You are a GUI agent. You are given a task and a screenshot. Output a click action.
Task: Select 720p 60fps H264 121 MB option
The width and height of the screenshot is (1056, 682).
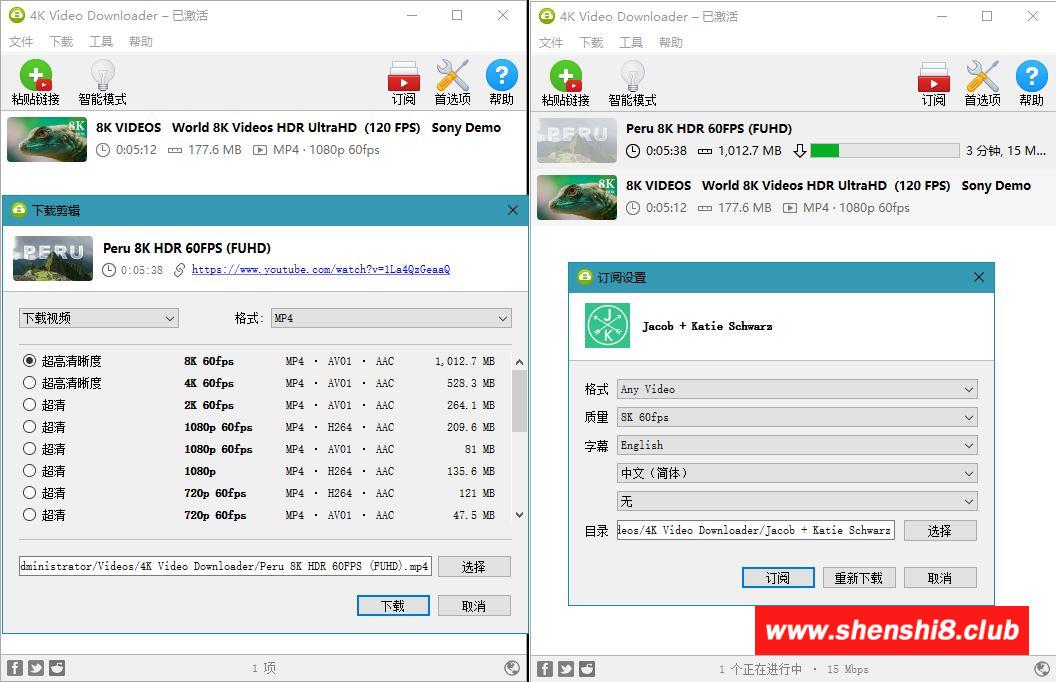pos(29,492)
